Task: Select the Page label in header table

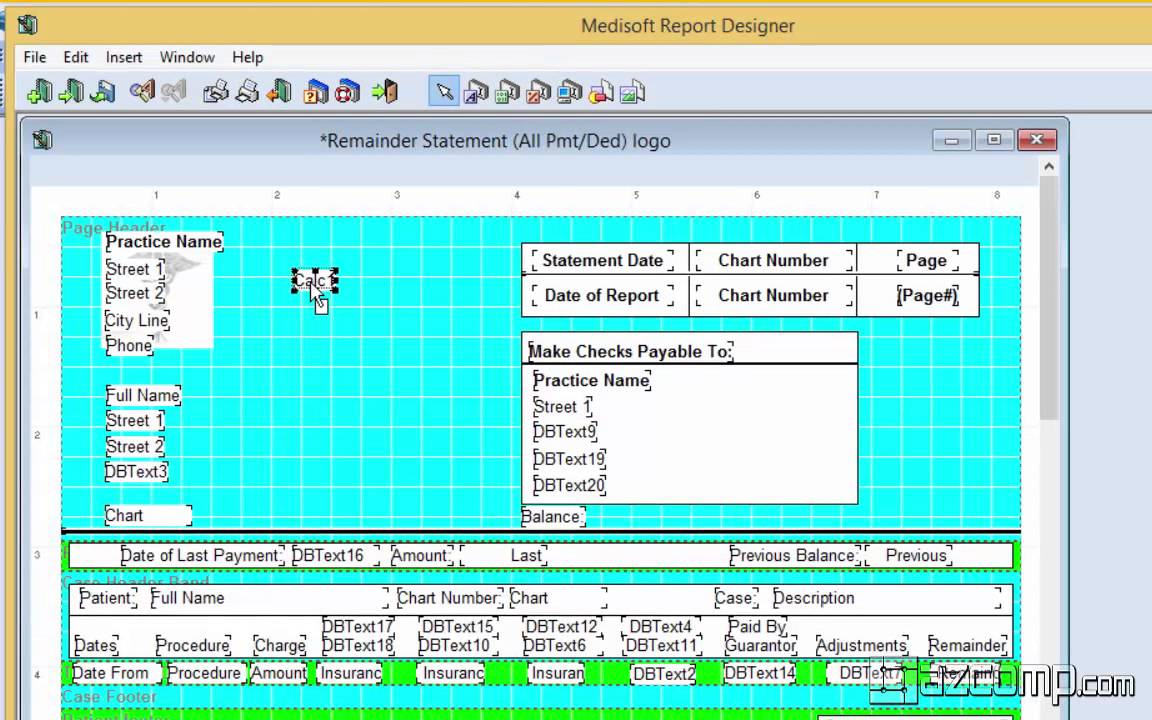Action: tap(927, 260)
